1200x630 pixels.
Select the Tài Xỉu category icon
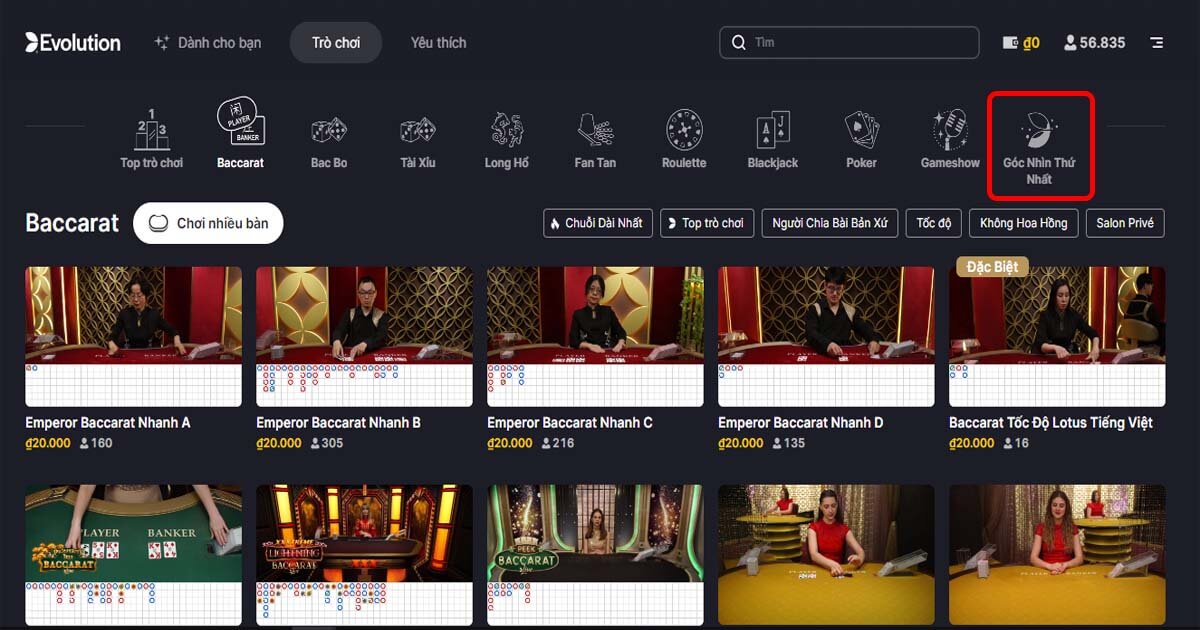pyautogui.click(x=418, y=130)
